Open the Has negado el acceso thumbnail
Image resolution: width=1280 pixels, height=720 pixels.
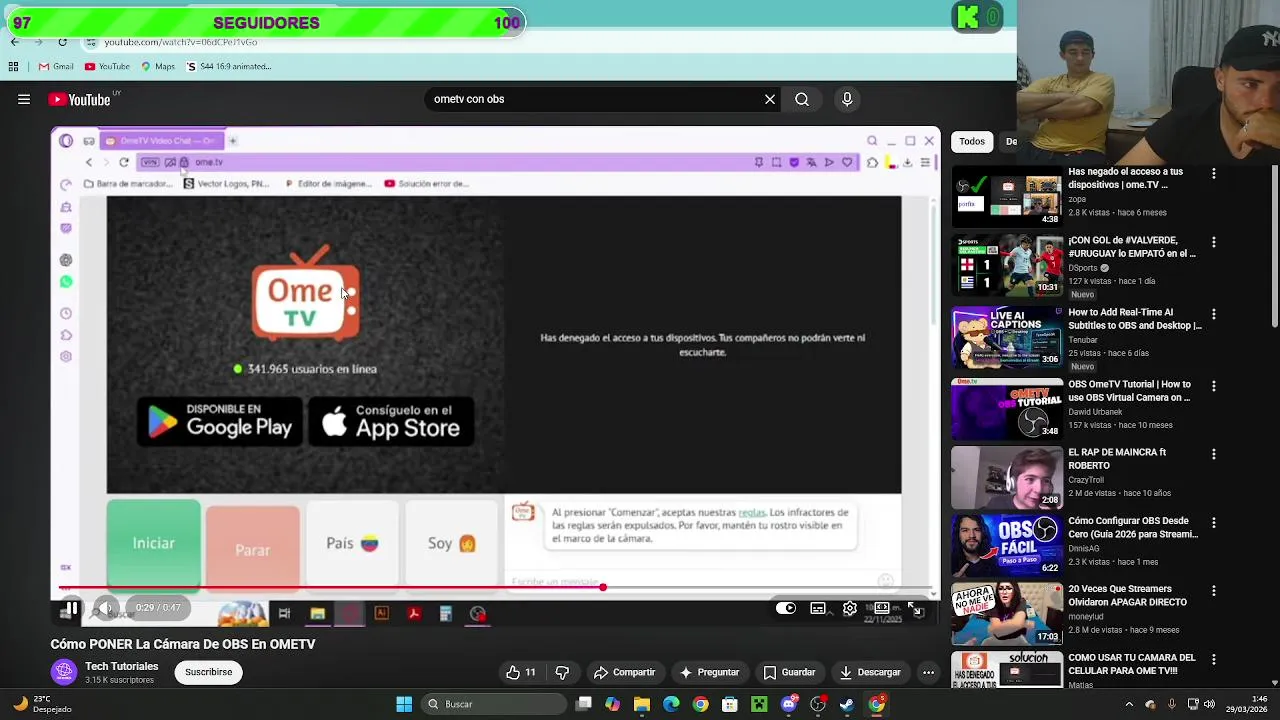[1007, 199]
